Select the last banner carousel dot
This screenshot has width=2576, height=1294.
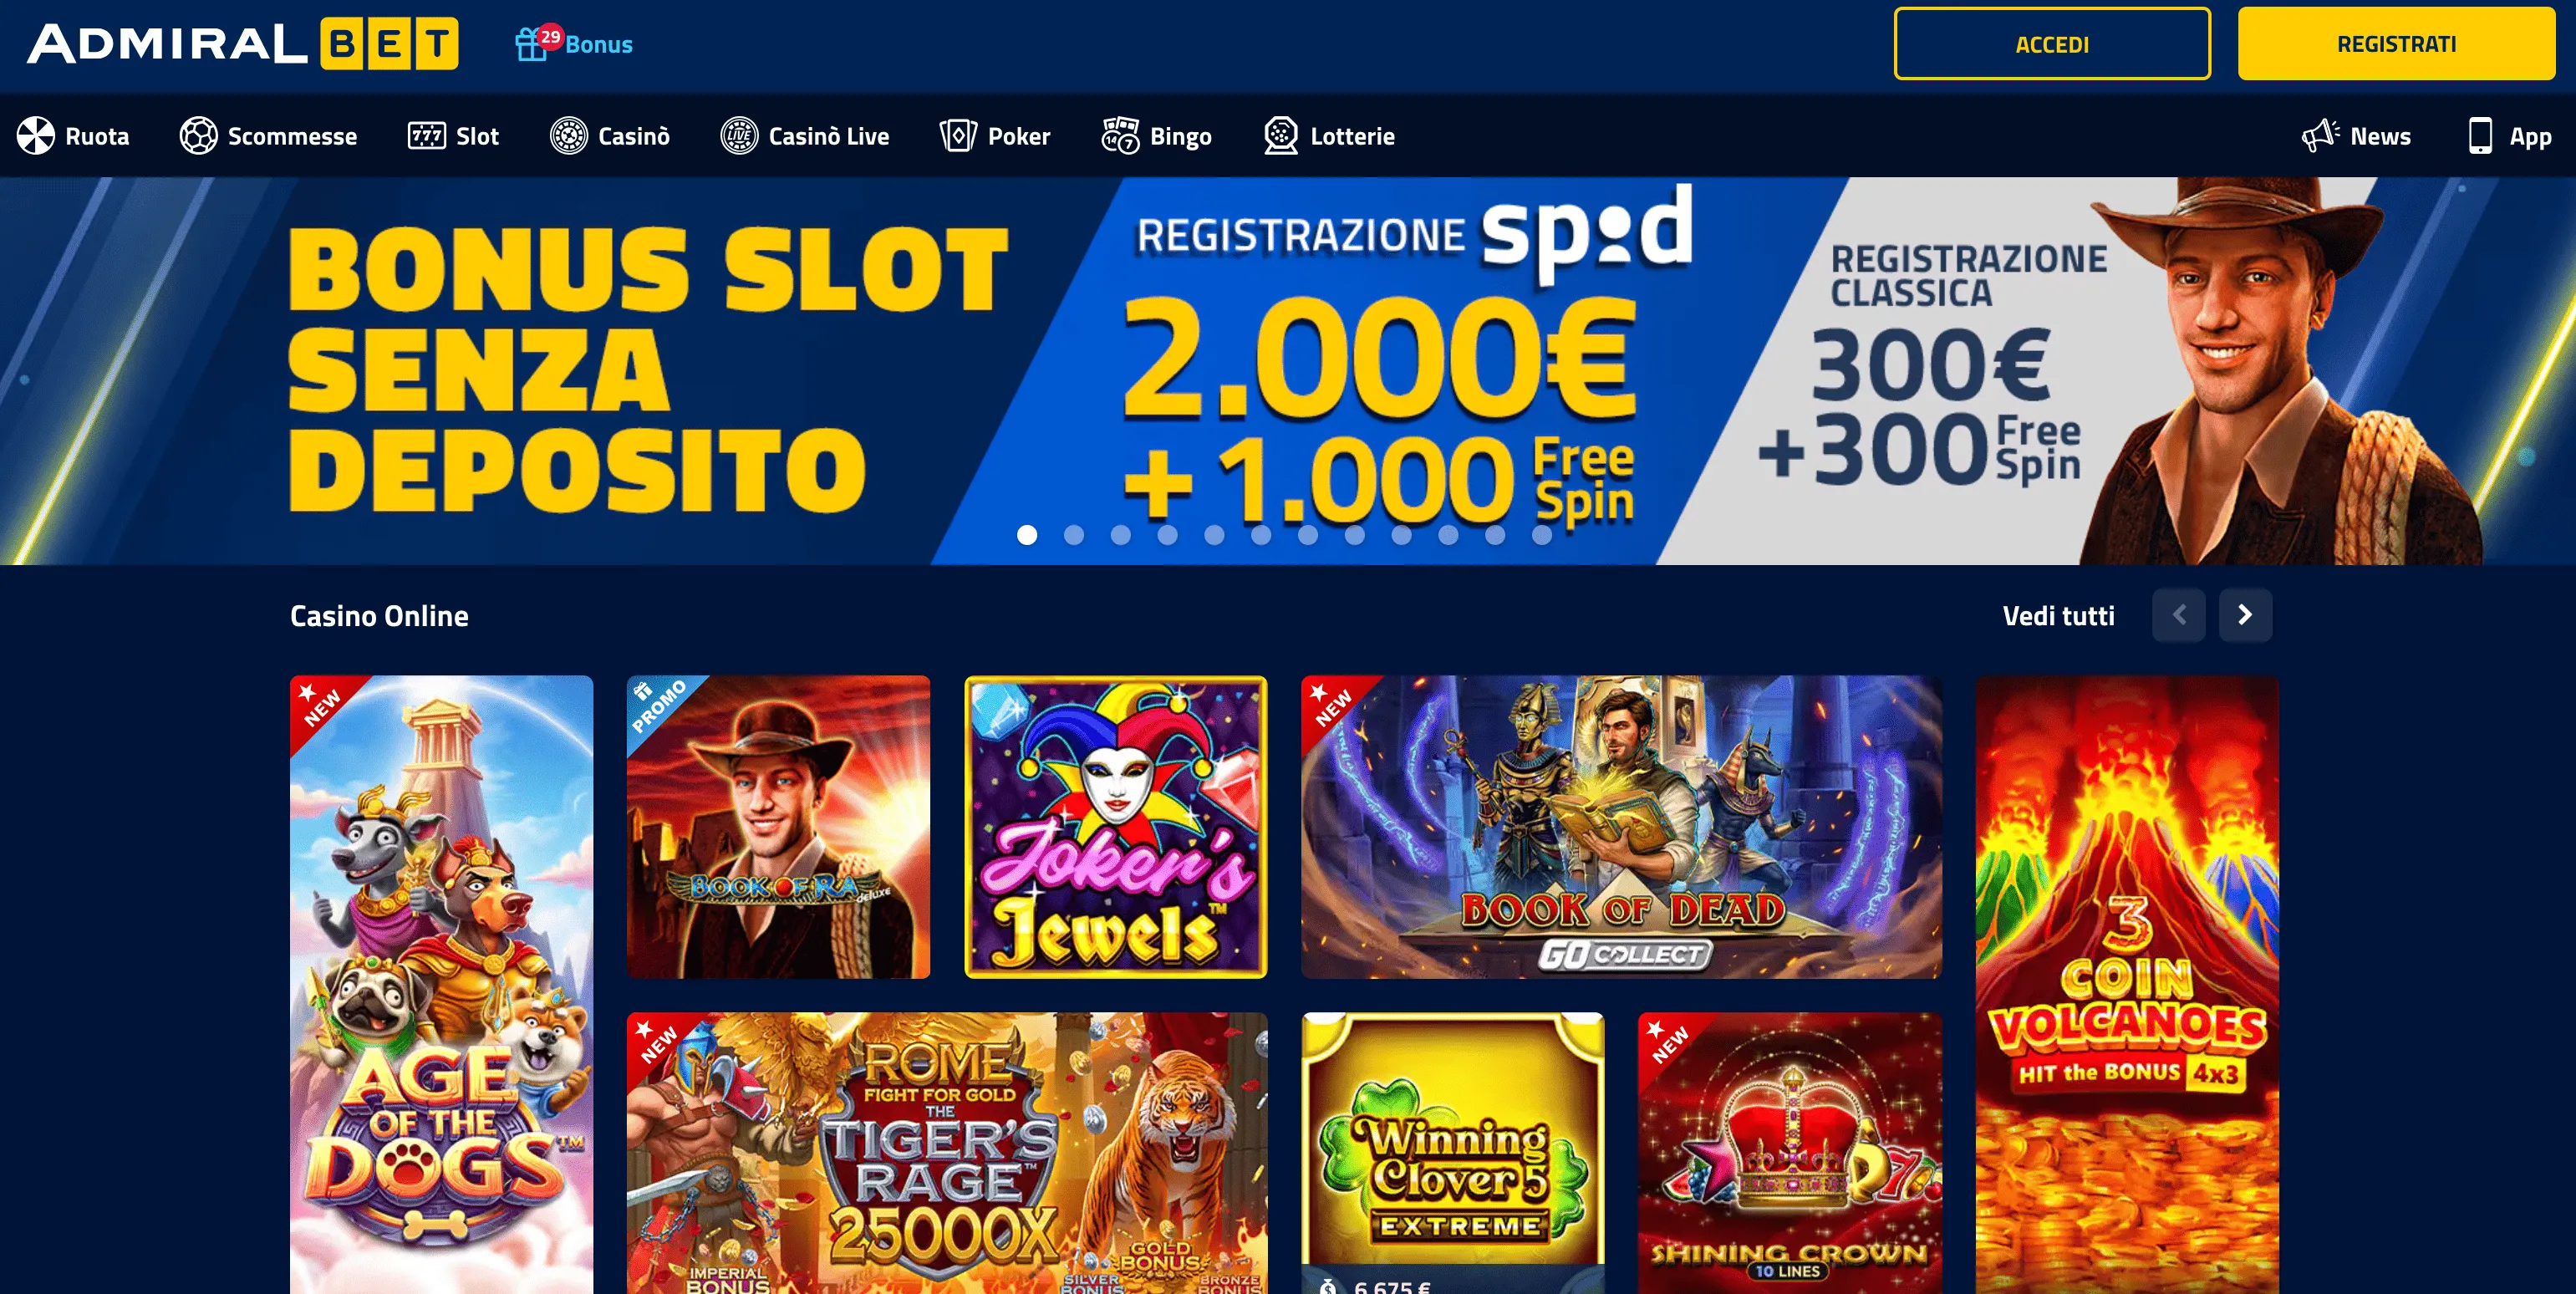(x=1542, y=535)
